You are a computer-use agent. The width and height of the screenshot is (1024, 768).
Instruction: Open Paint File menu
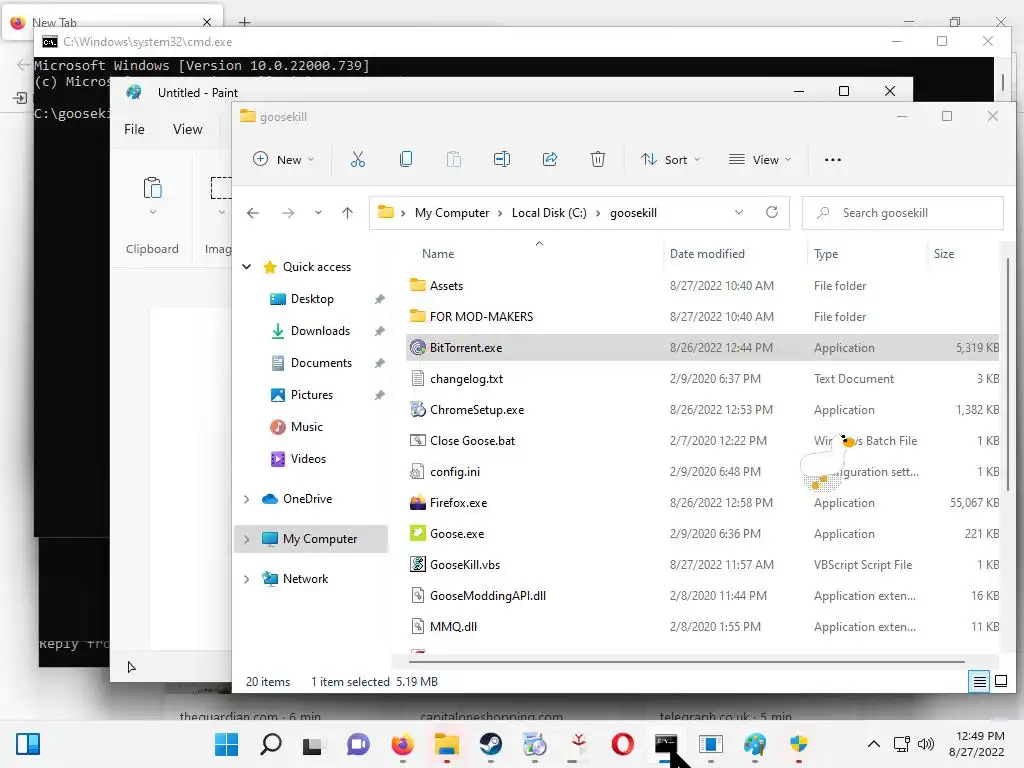(135, 129)
